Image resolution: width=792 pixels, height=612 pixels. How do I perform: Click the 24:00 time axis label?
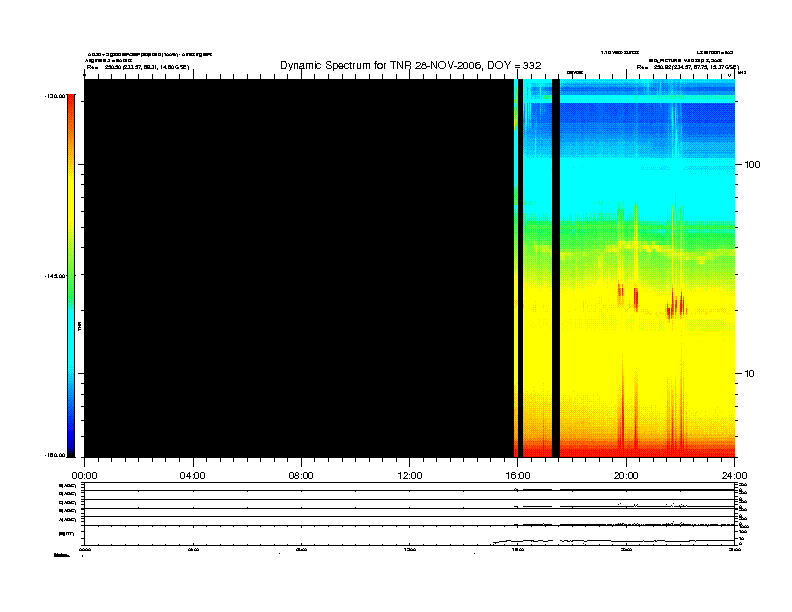click(x=734, y=476)
